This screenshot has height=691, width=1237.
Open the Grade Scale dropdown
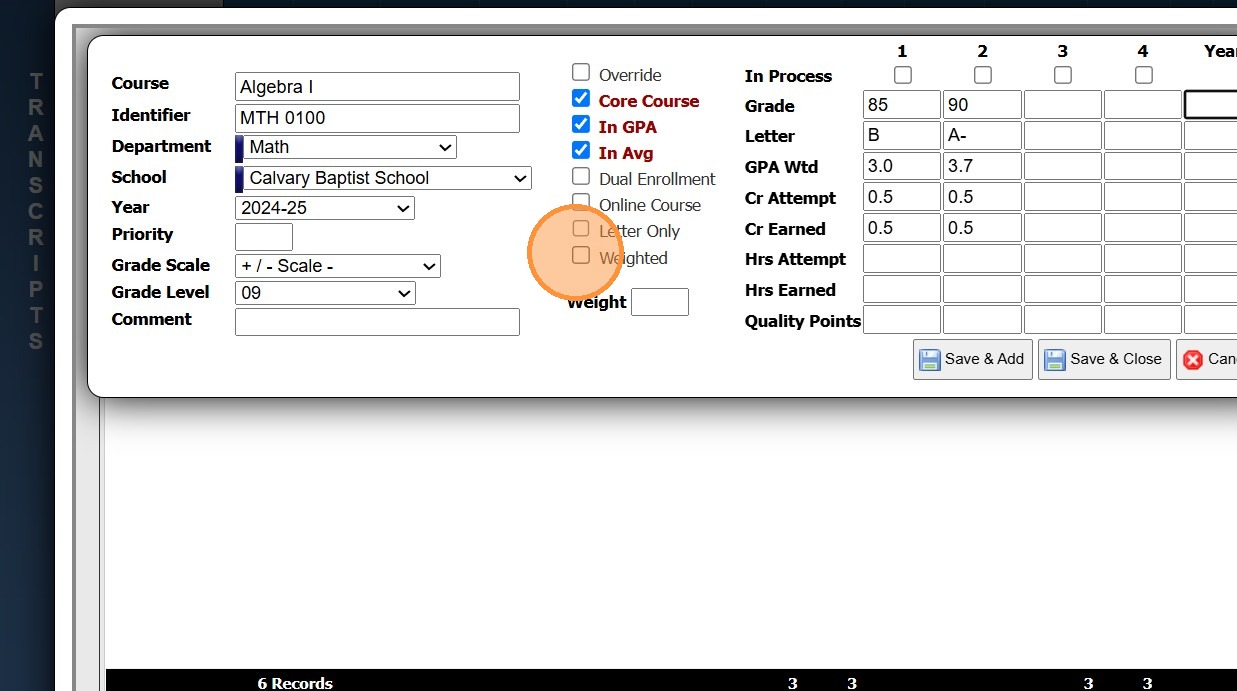coord(338,266)
